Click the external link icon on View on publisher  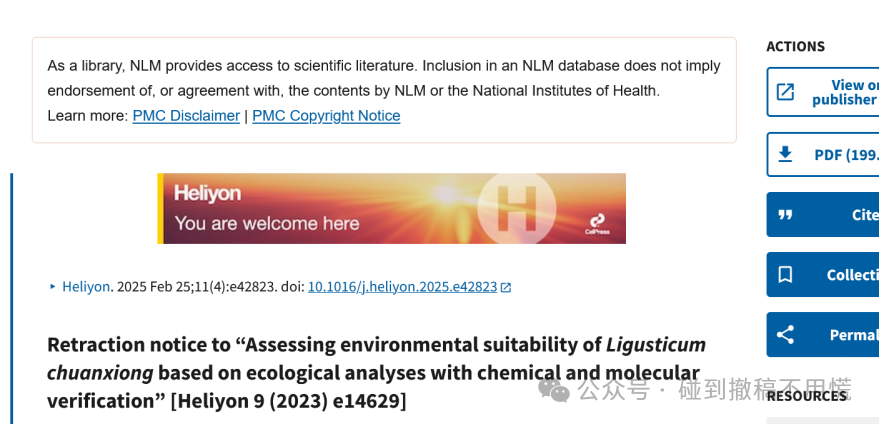pyautogui.click(x=785, y=92)
